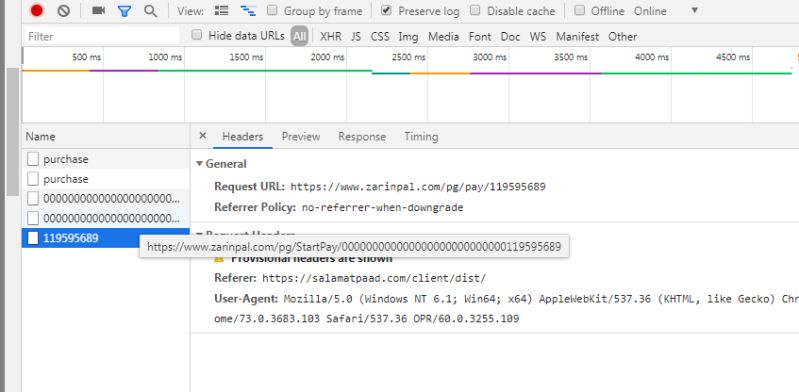Viewport: 799px width, 392px height.
Task: Filter requests by Img
Action: click(x=408, y=37)
